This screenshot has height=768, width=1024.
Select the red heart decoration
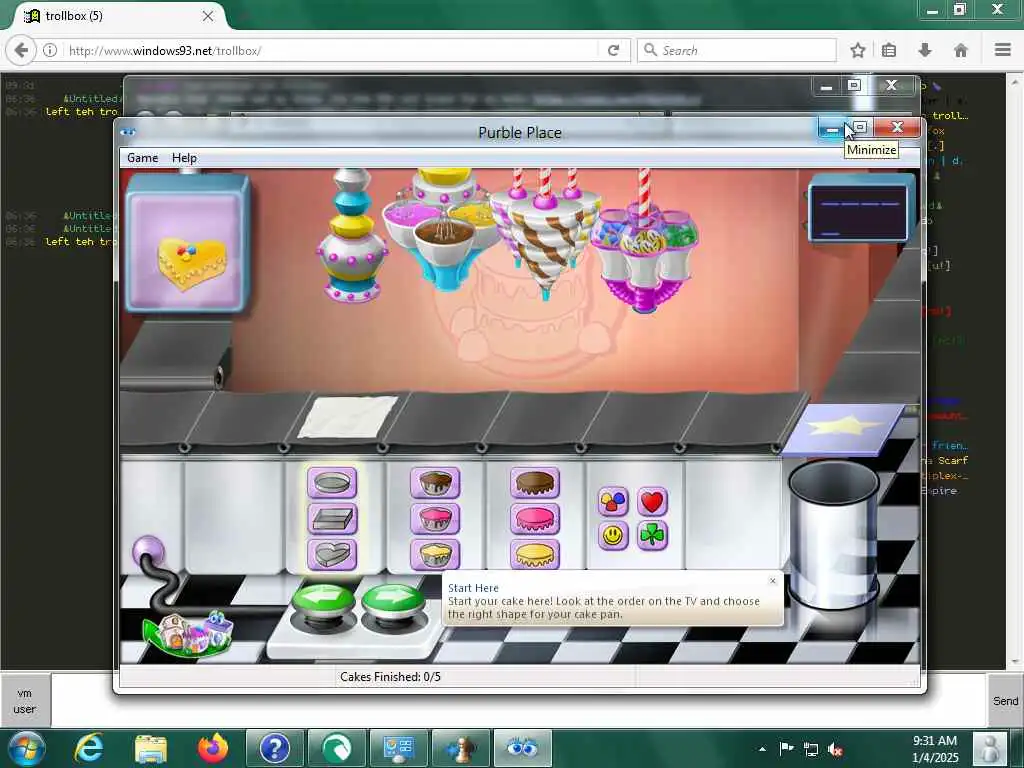652,502
